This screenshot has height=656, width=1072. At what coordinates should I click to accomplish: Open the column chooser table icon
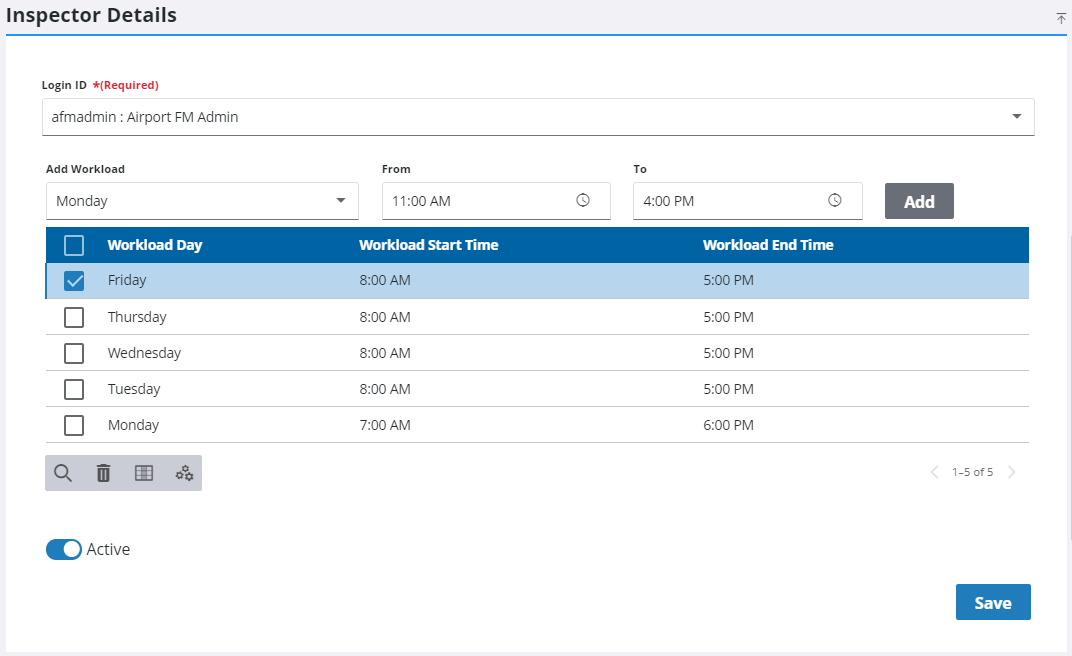click(144, 473)
